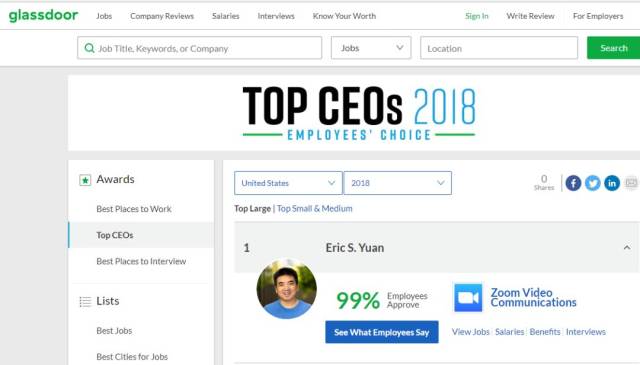This screenshot has width=640, height=365.
Task: Open Salaries menu in header
Action: [226, 16]
